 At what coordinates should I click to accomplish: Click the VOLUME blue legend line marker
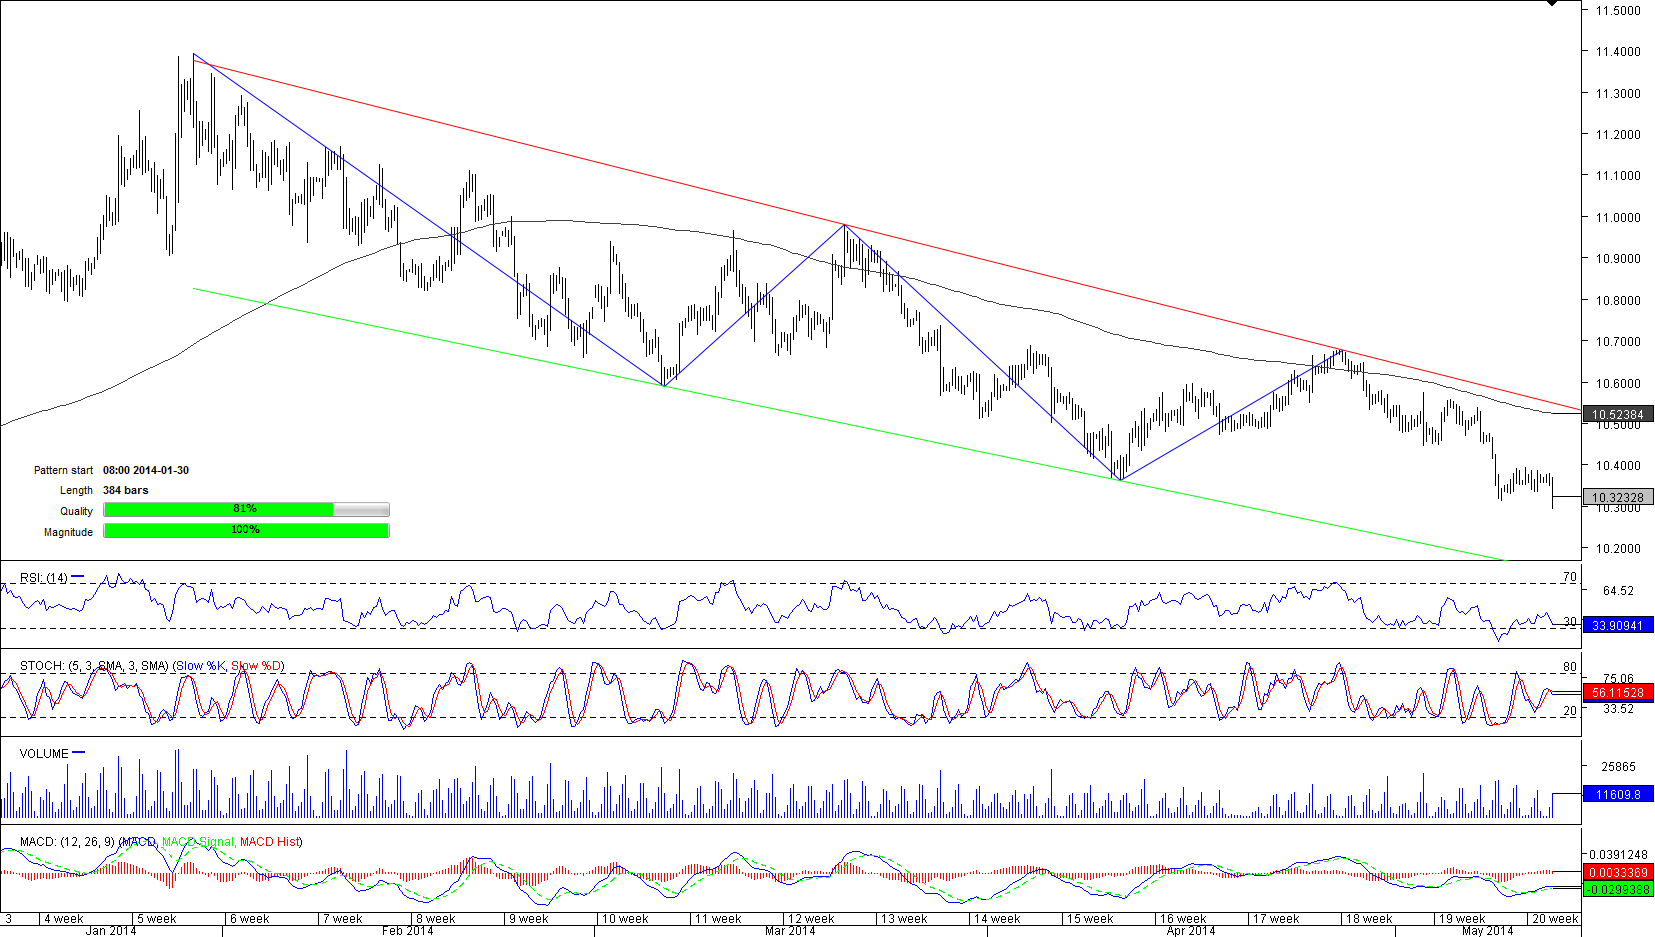pos(79,753)
